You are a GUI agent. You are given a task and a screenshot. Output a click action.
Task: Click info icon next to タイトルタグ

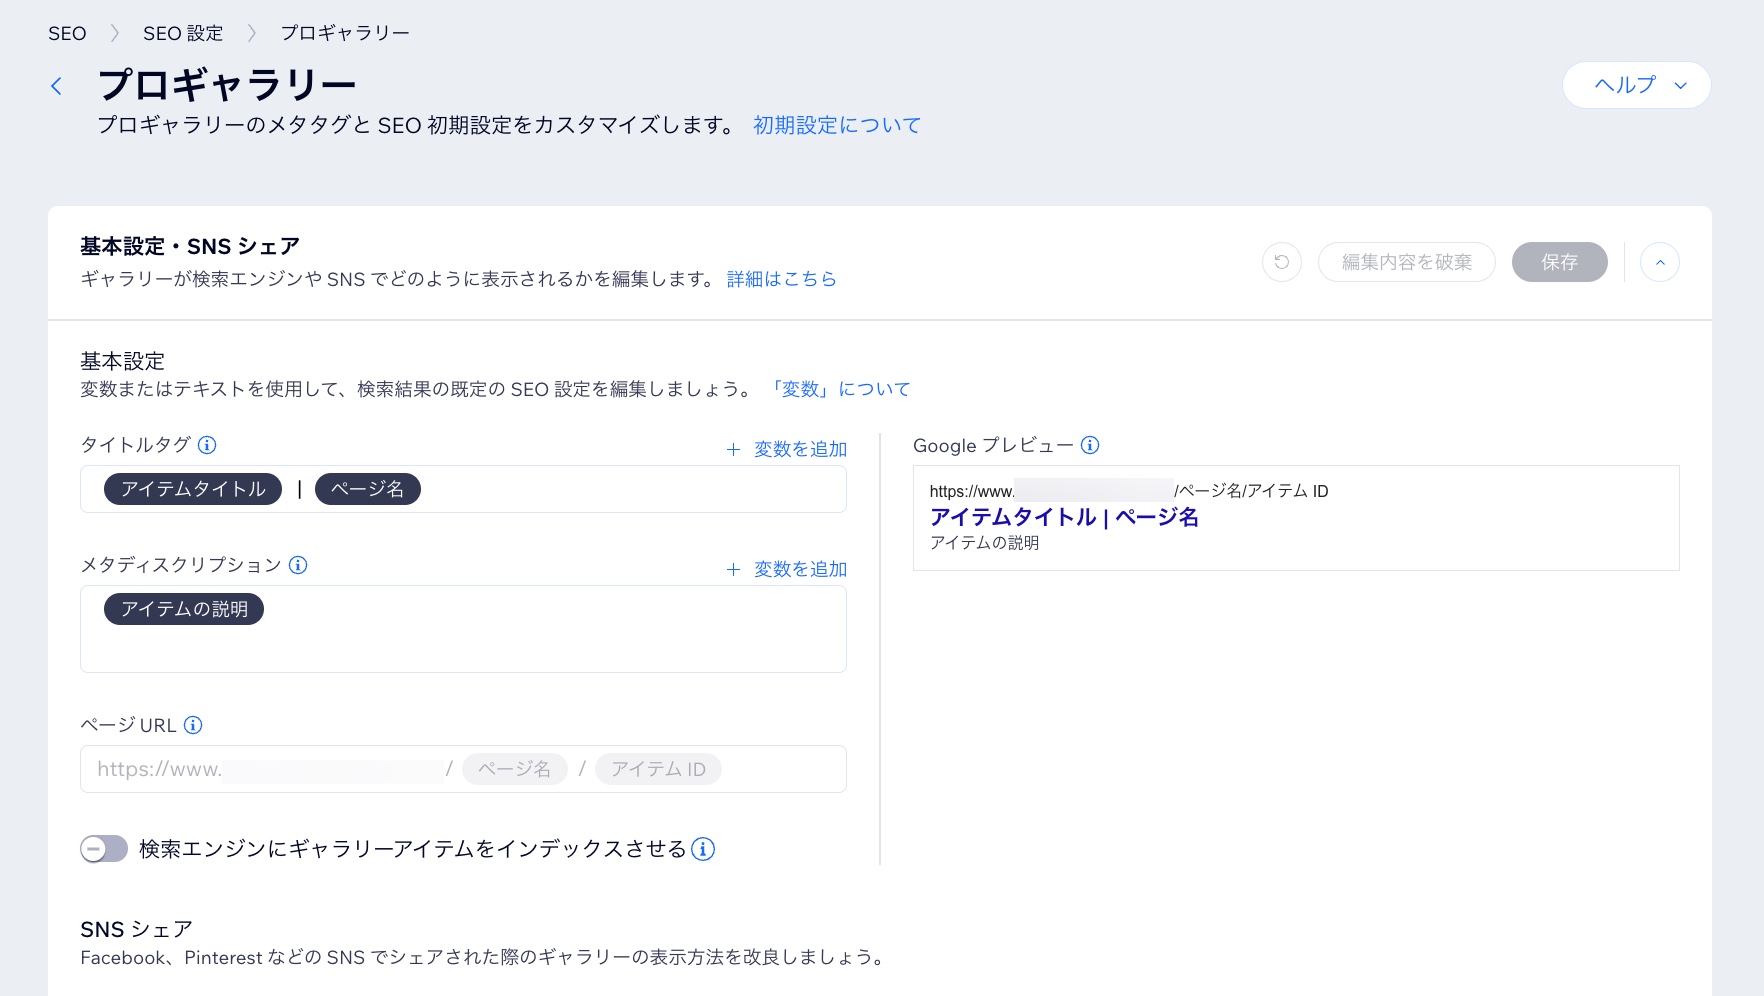(x=207, y=445)
